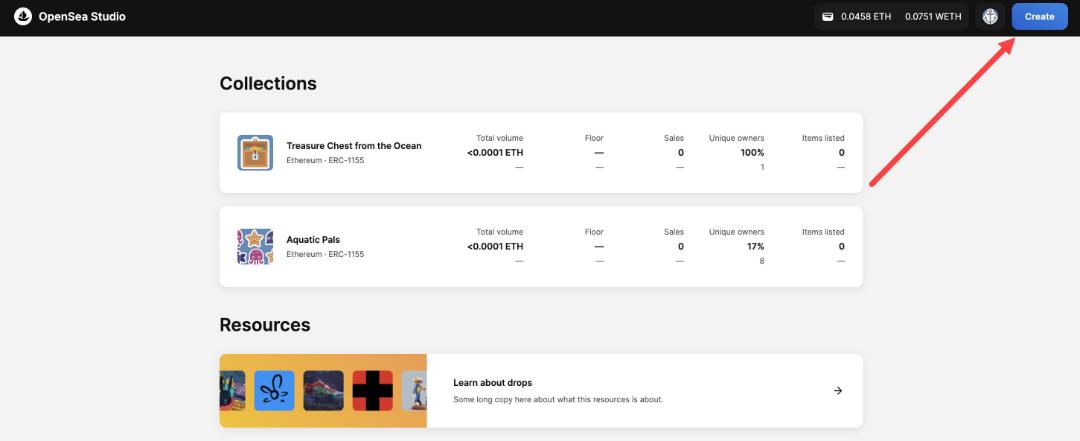Screen dimensions: 1080x441
Task: Click Treasure Chest Total volume value
Action: click(495, 153)
